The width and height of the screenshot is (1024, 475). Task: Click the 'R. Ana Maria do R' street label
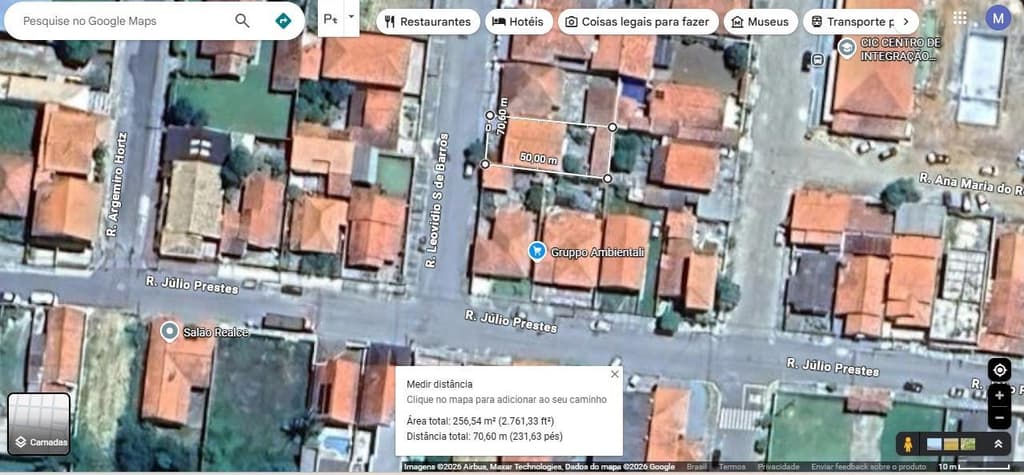point(971,184)
